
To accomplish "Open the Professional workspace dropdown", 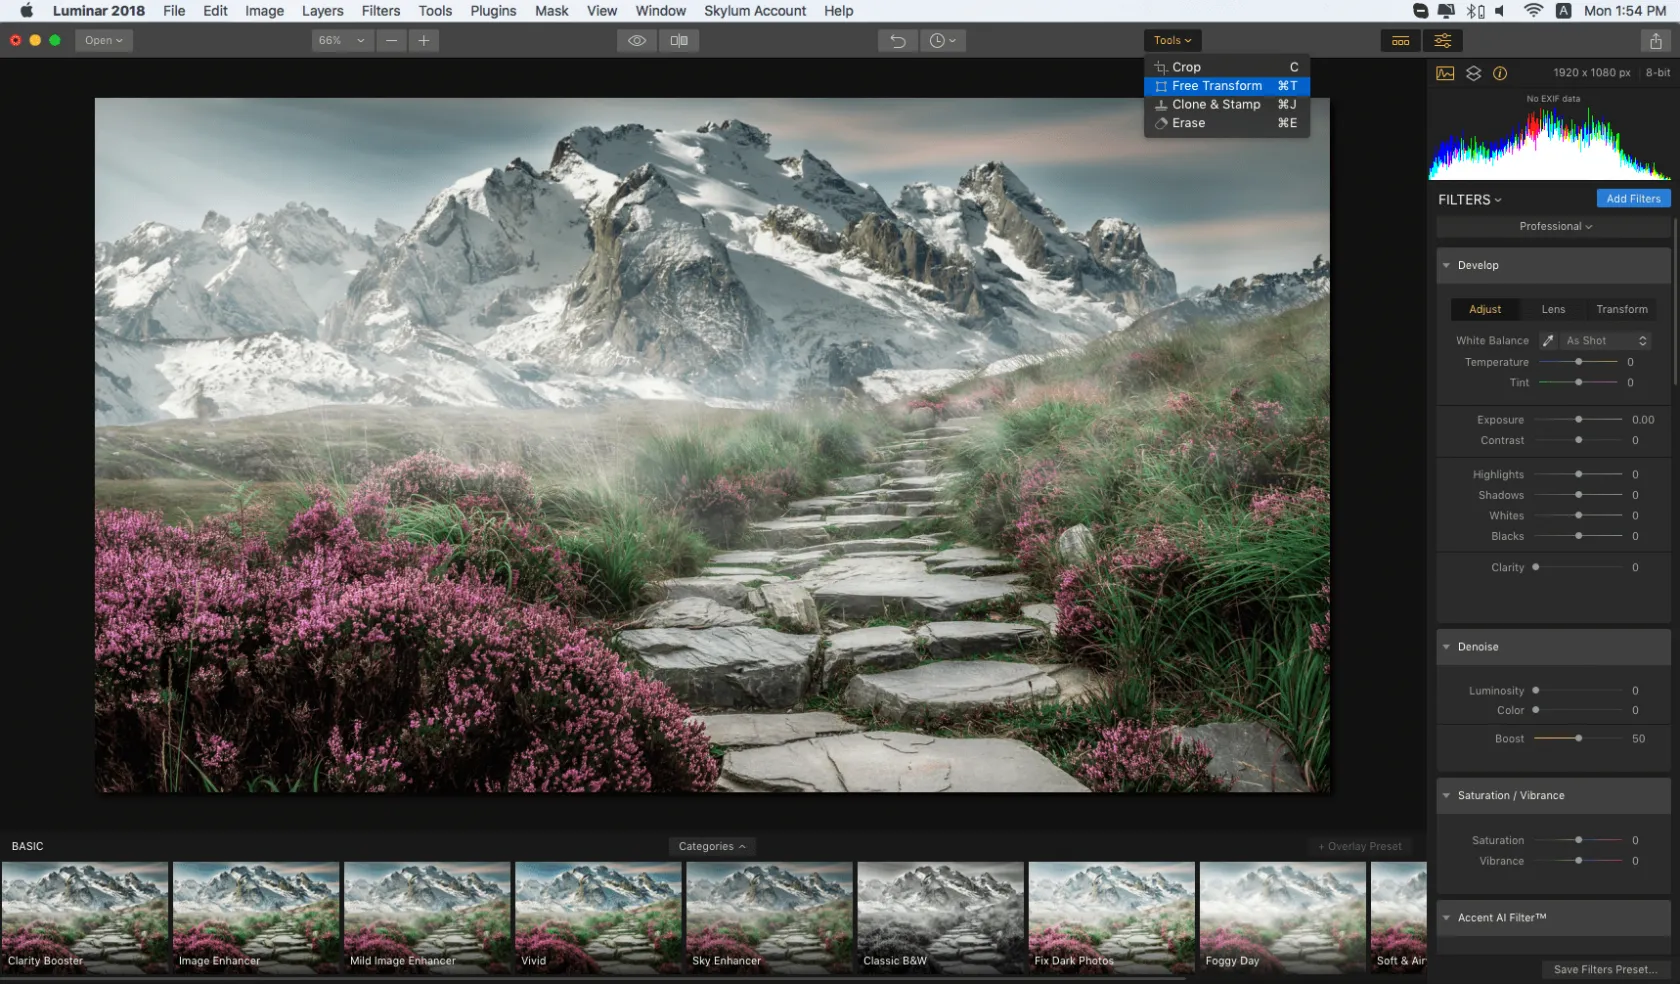I will (1555, 227).
